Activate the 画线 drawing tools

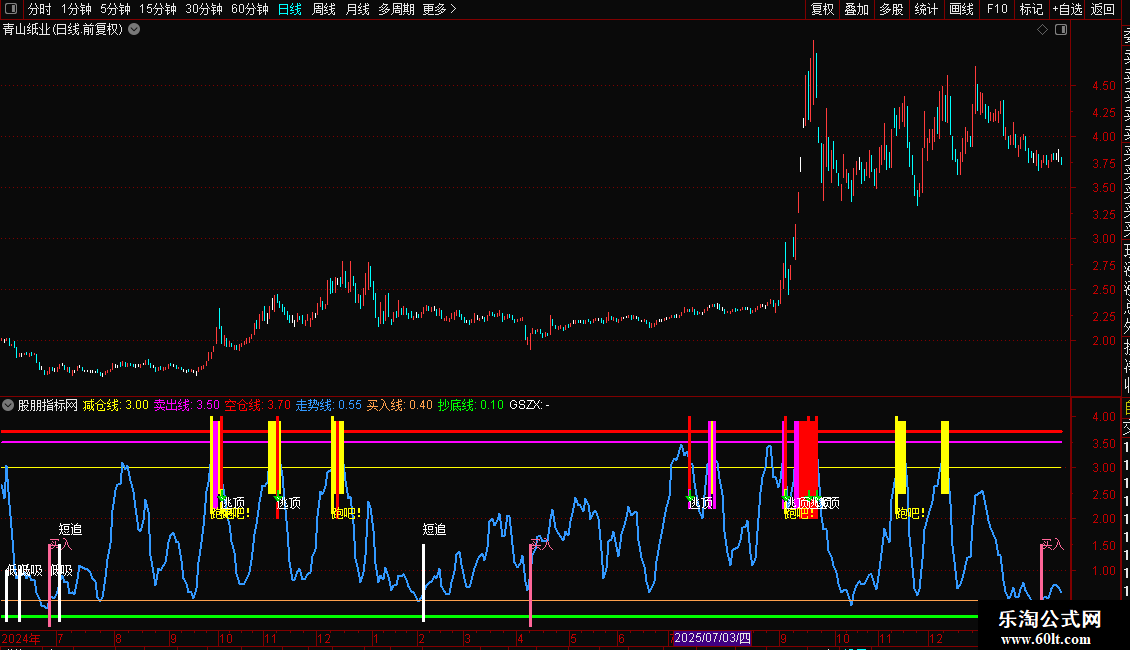(961, 9)
